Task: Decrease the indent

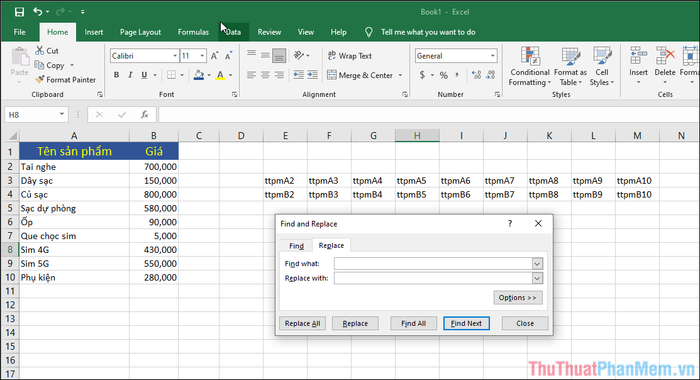Action: click(x=299, y=75)
